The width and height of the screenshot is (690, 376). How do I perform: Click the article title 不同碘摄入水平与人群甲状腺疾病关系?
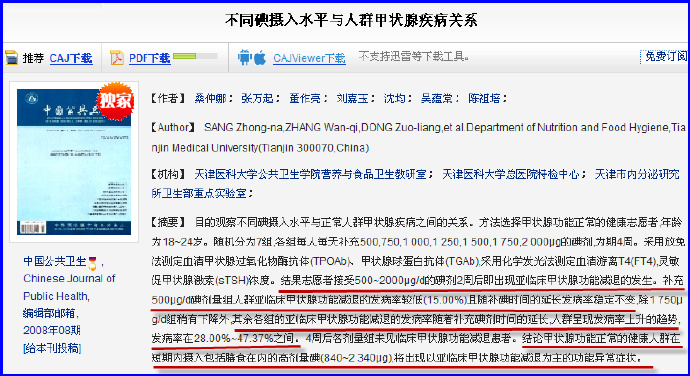coord(351,20)
